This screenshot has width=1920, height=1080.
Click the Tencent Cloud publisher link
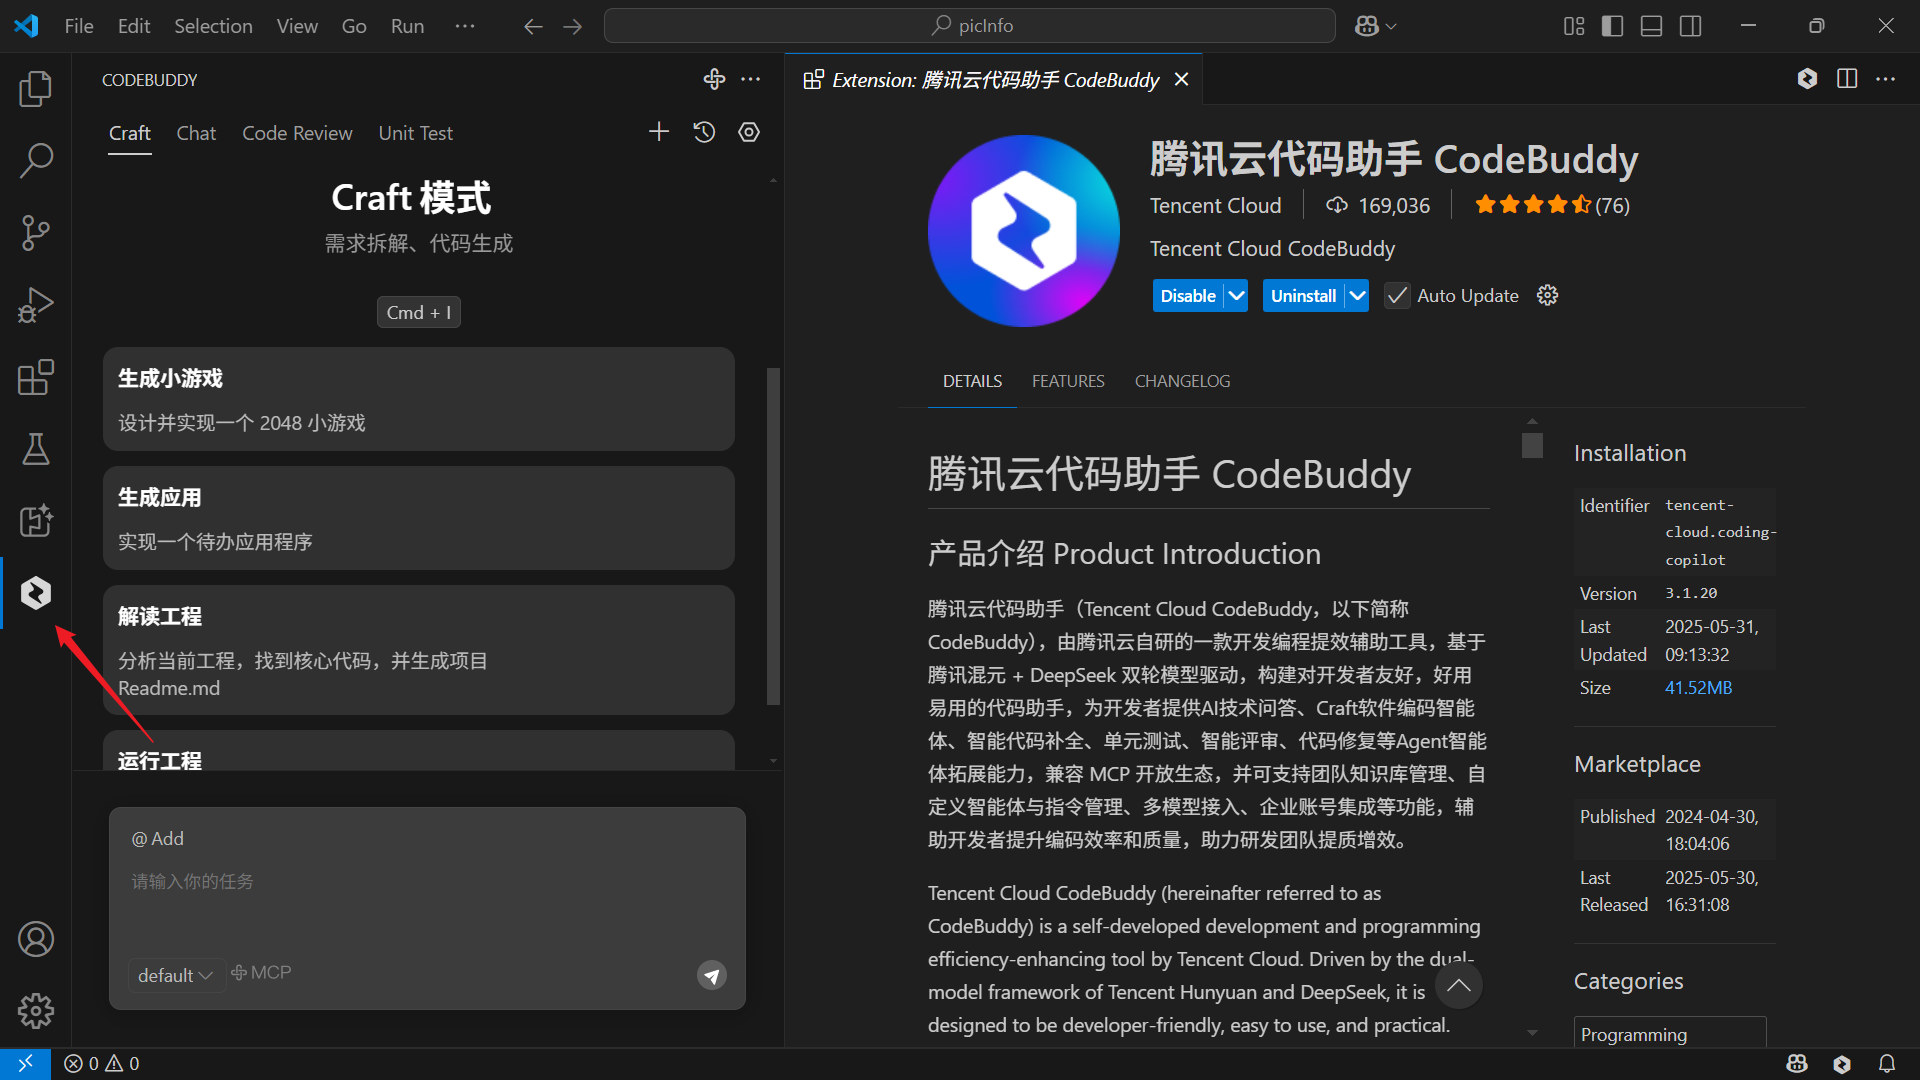click(x=1215, y=205)
